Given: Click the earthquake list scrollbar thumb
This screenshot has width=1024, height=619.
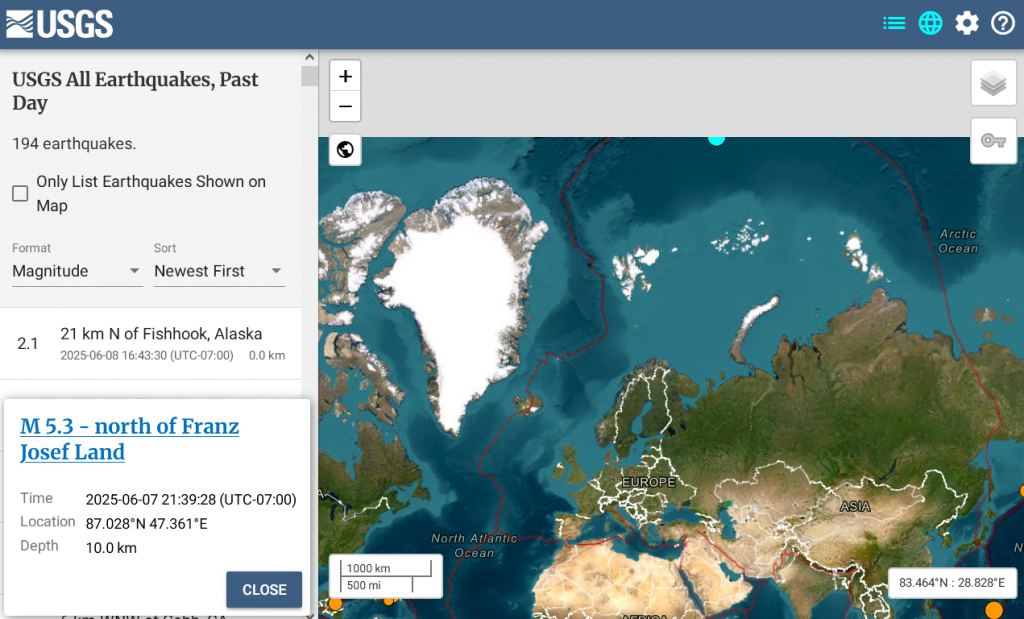Looking at the screenshot, I should click(x=310, y=76).
